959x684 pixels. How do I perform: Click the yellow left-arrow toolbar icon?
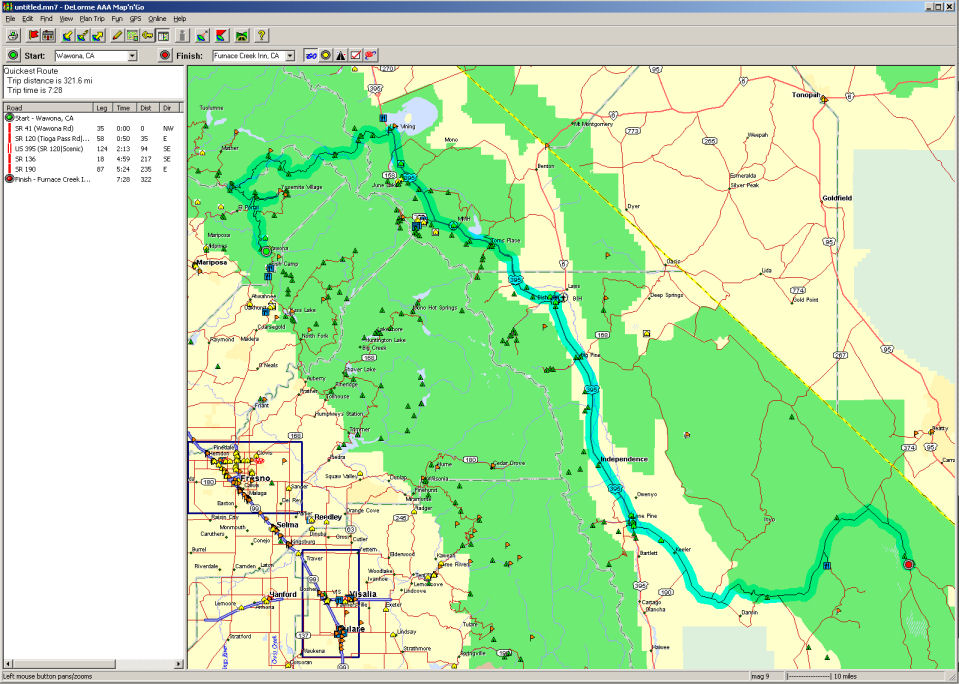click(x=147, y=35)
